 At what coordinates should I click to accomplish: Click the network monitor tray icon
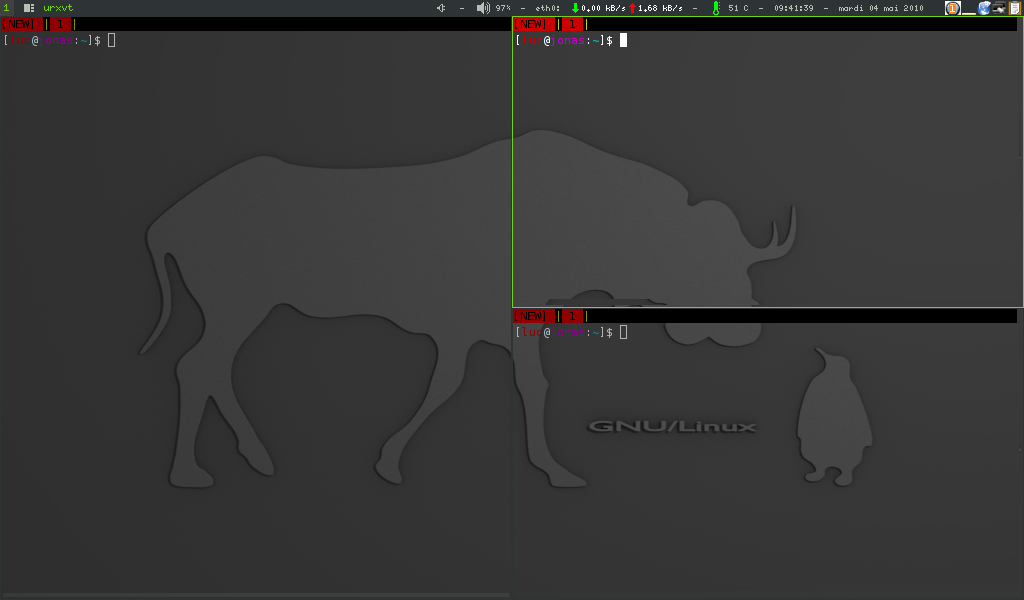point(999,8)
